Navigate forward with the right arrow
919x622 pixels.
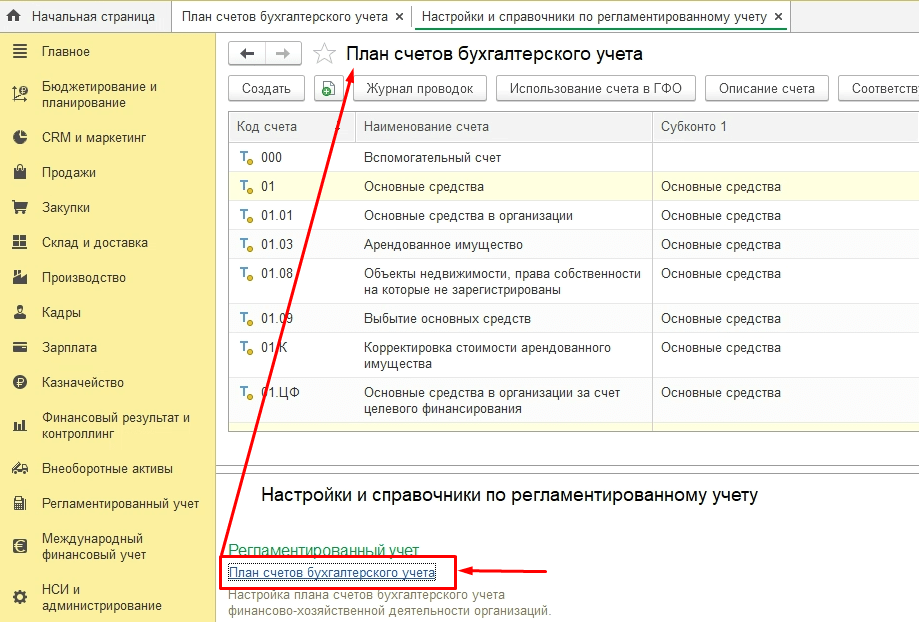coord(283,54)
